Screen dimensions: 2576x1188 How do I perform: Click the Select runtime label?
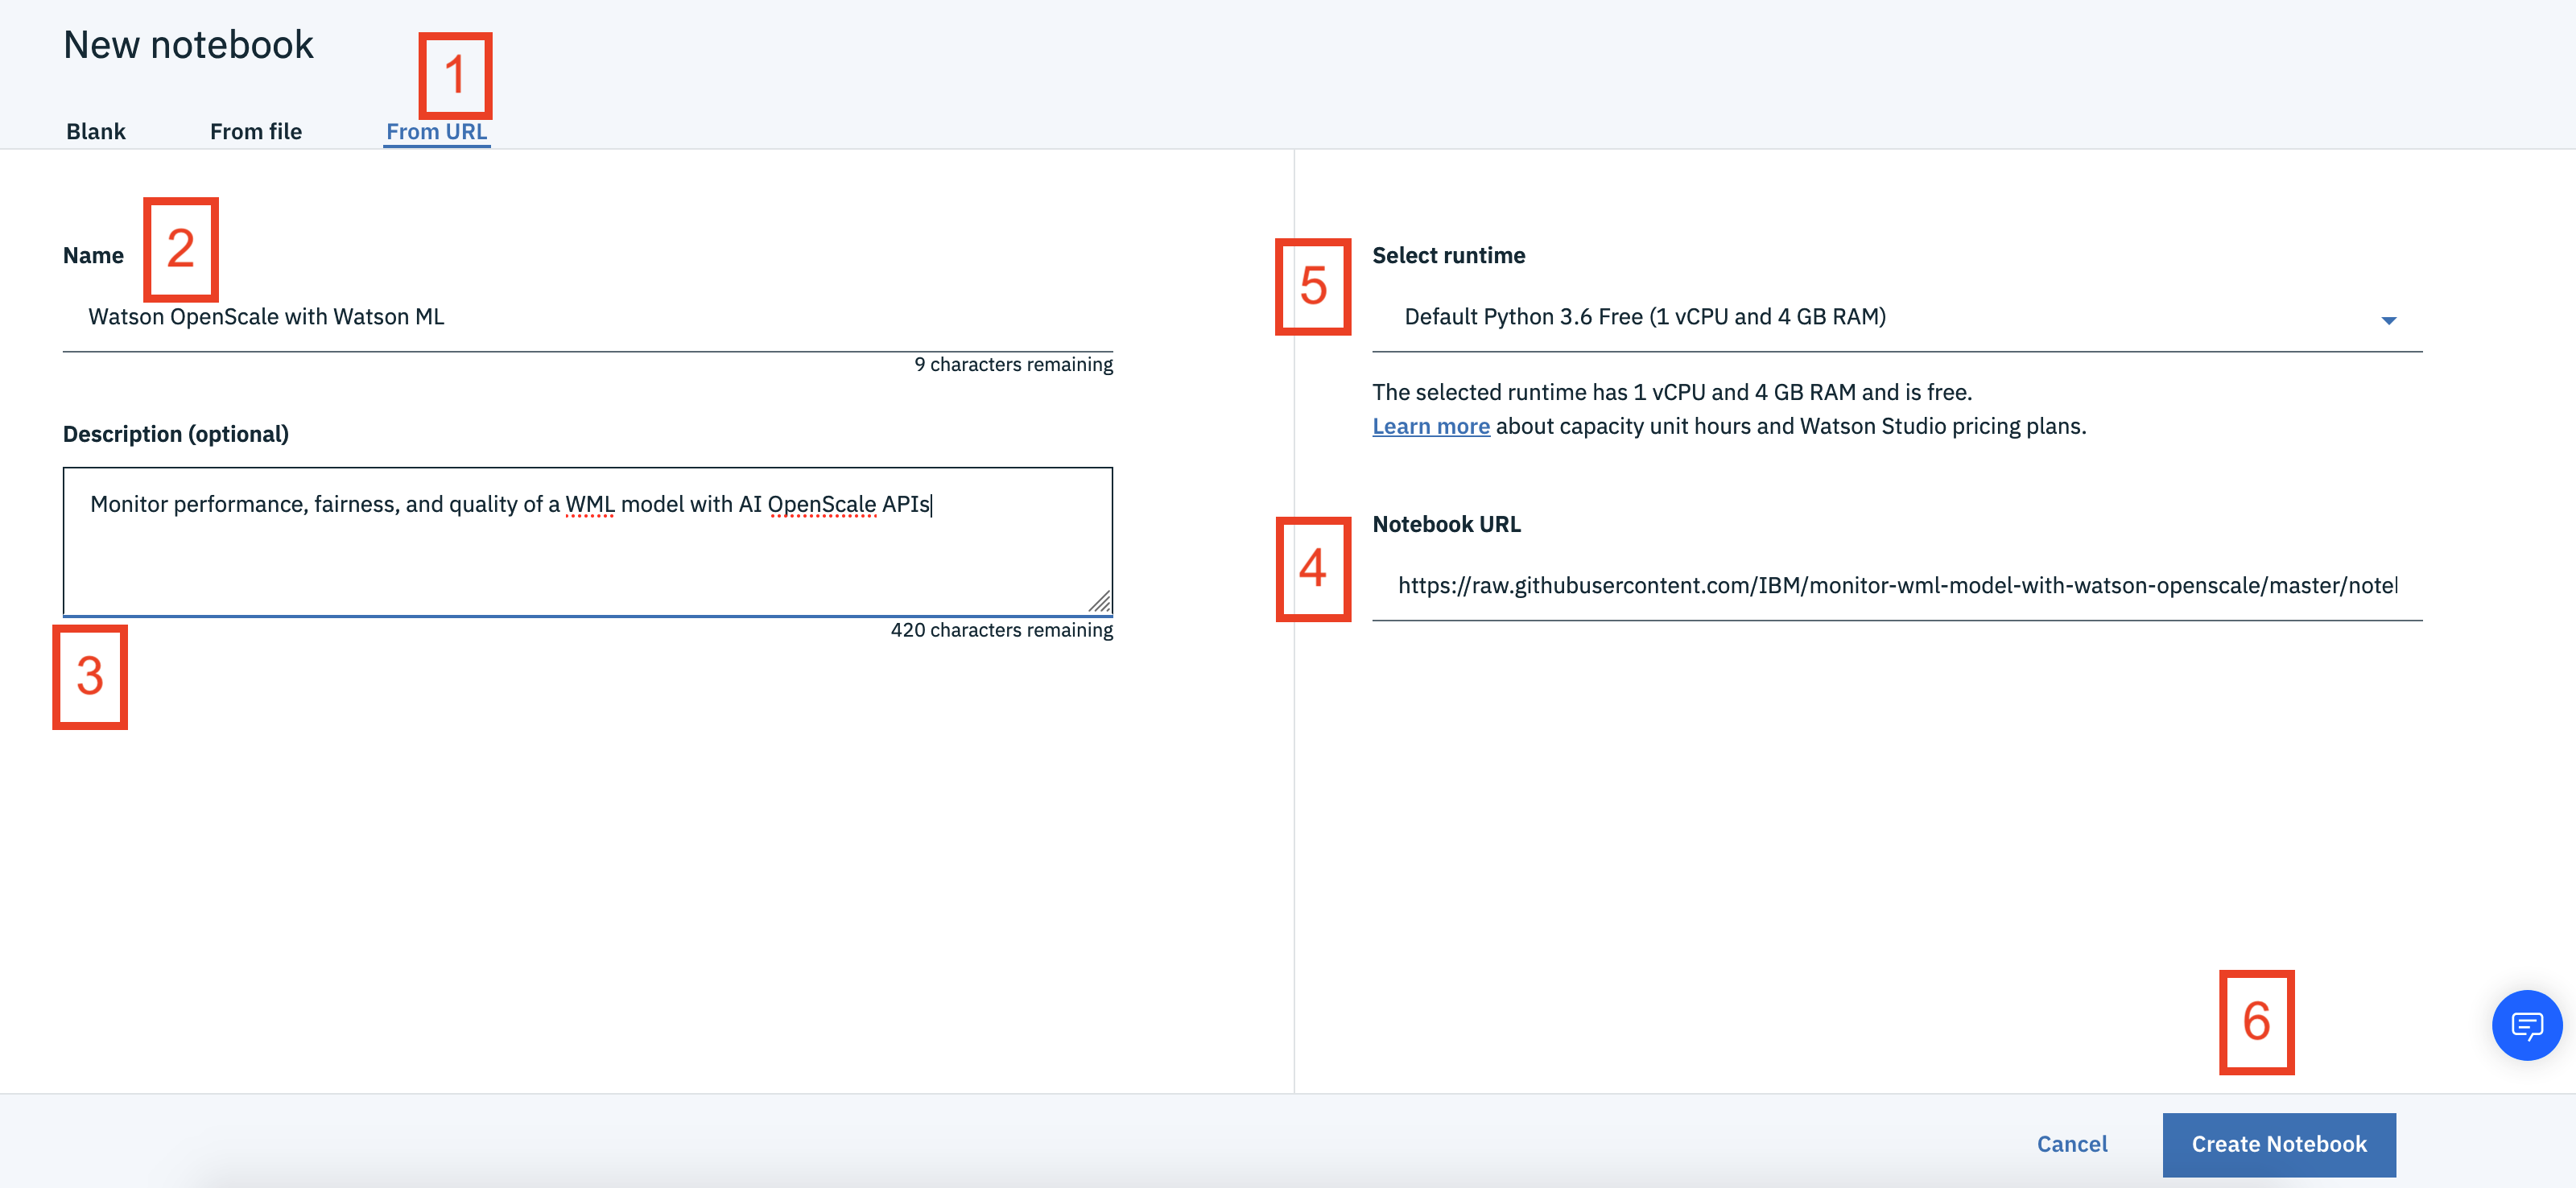point(1449,256)
